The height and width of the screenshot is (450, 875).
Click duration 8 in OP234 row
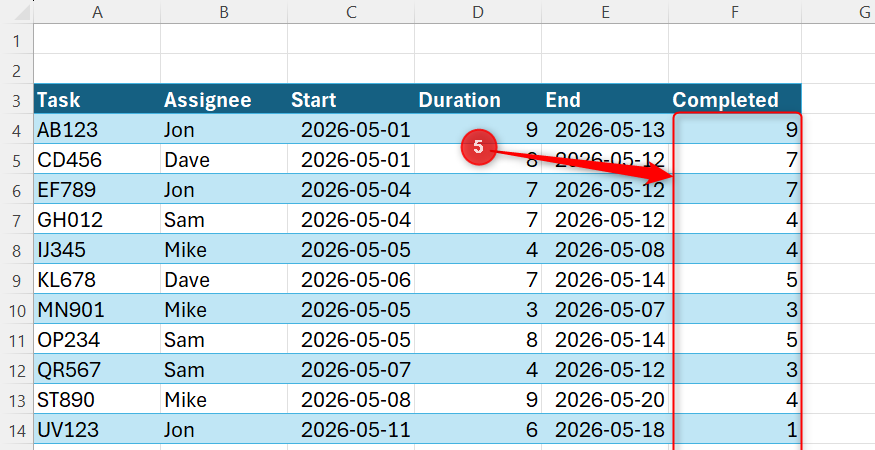[478, 340]
